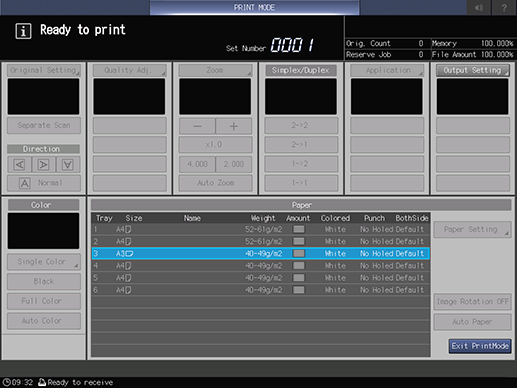The width and height of the screenshot is (517, 388).
Task: Select 2->1 duplex mode
Action: (x=301, y=145)
